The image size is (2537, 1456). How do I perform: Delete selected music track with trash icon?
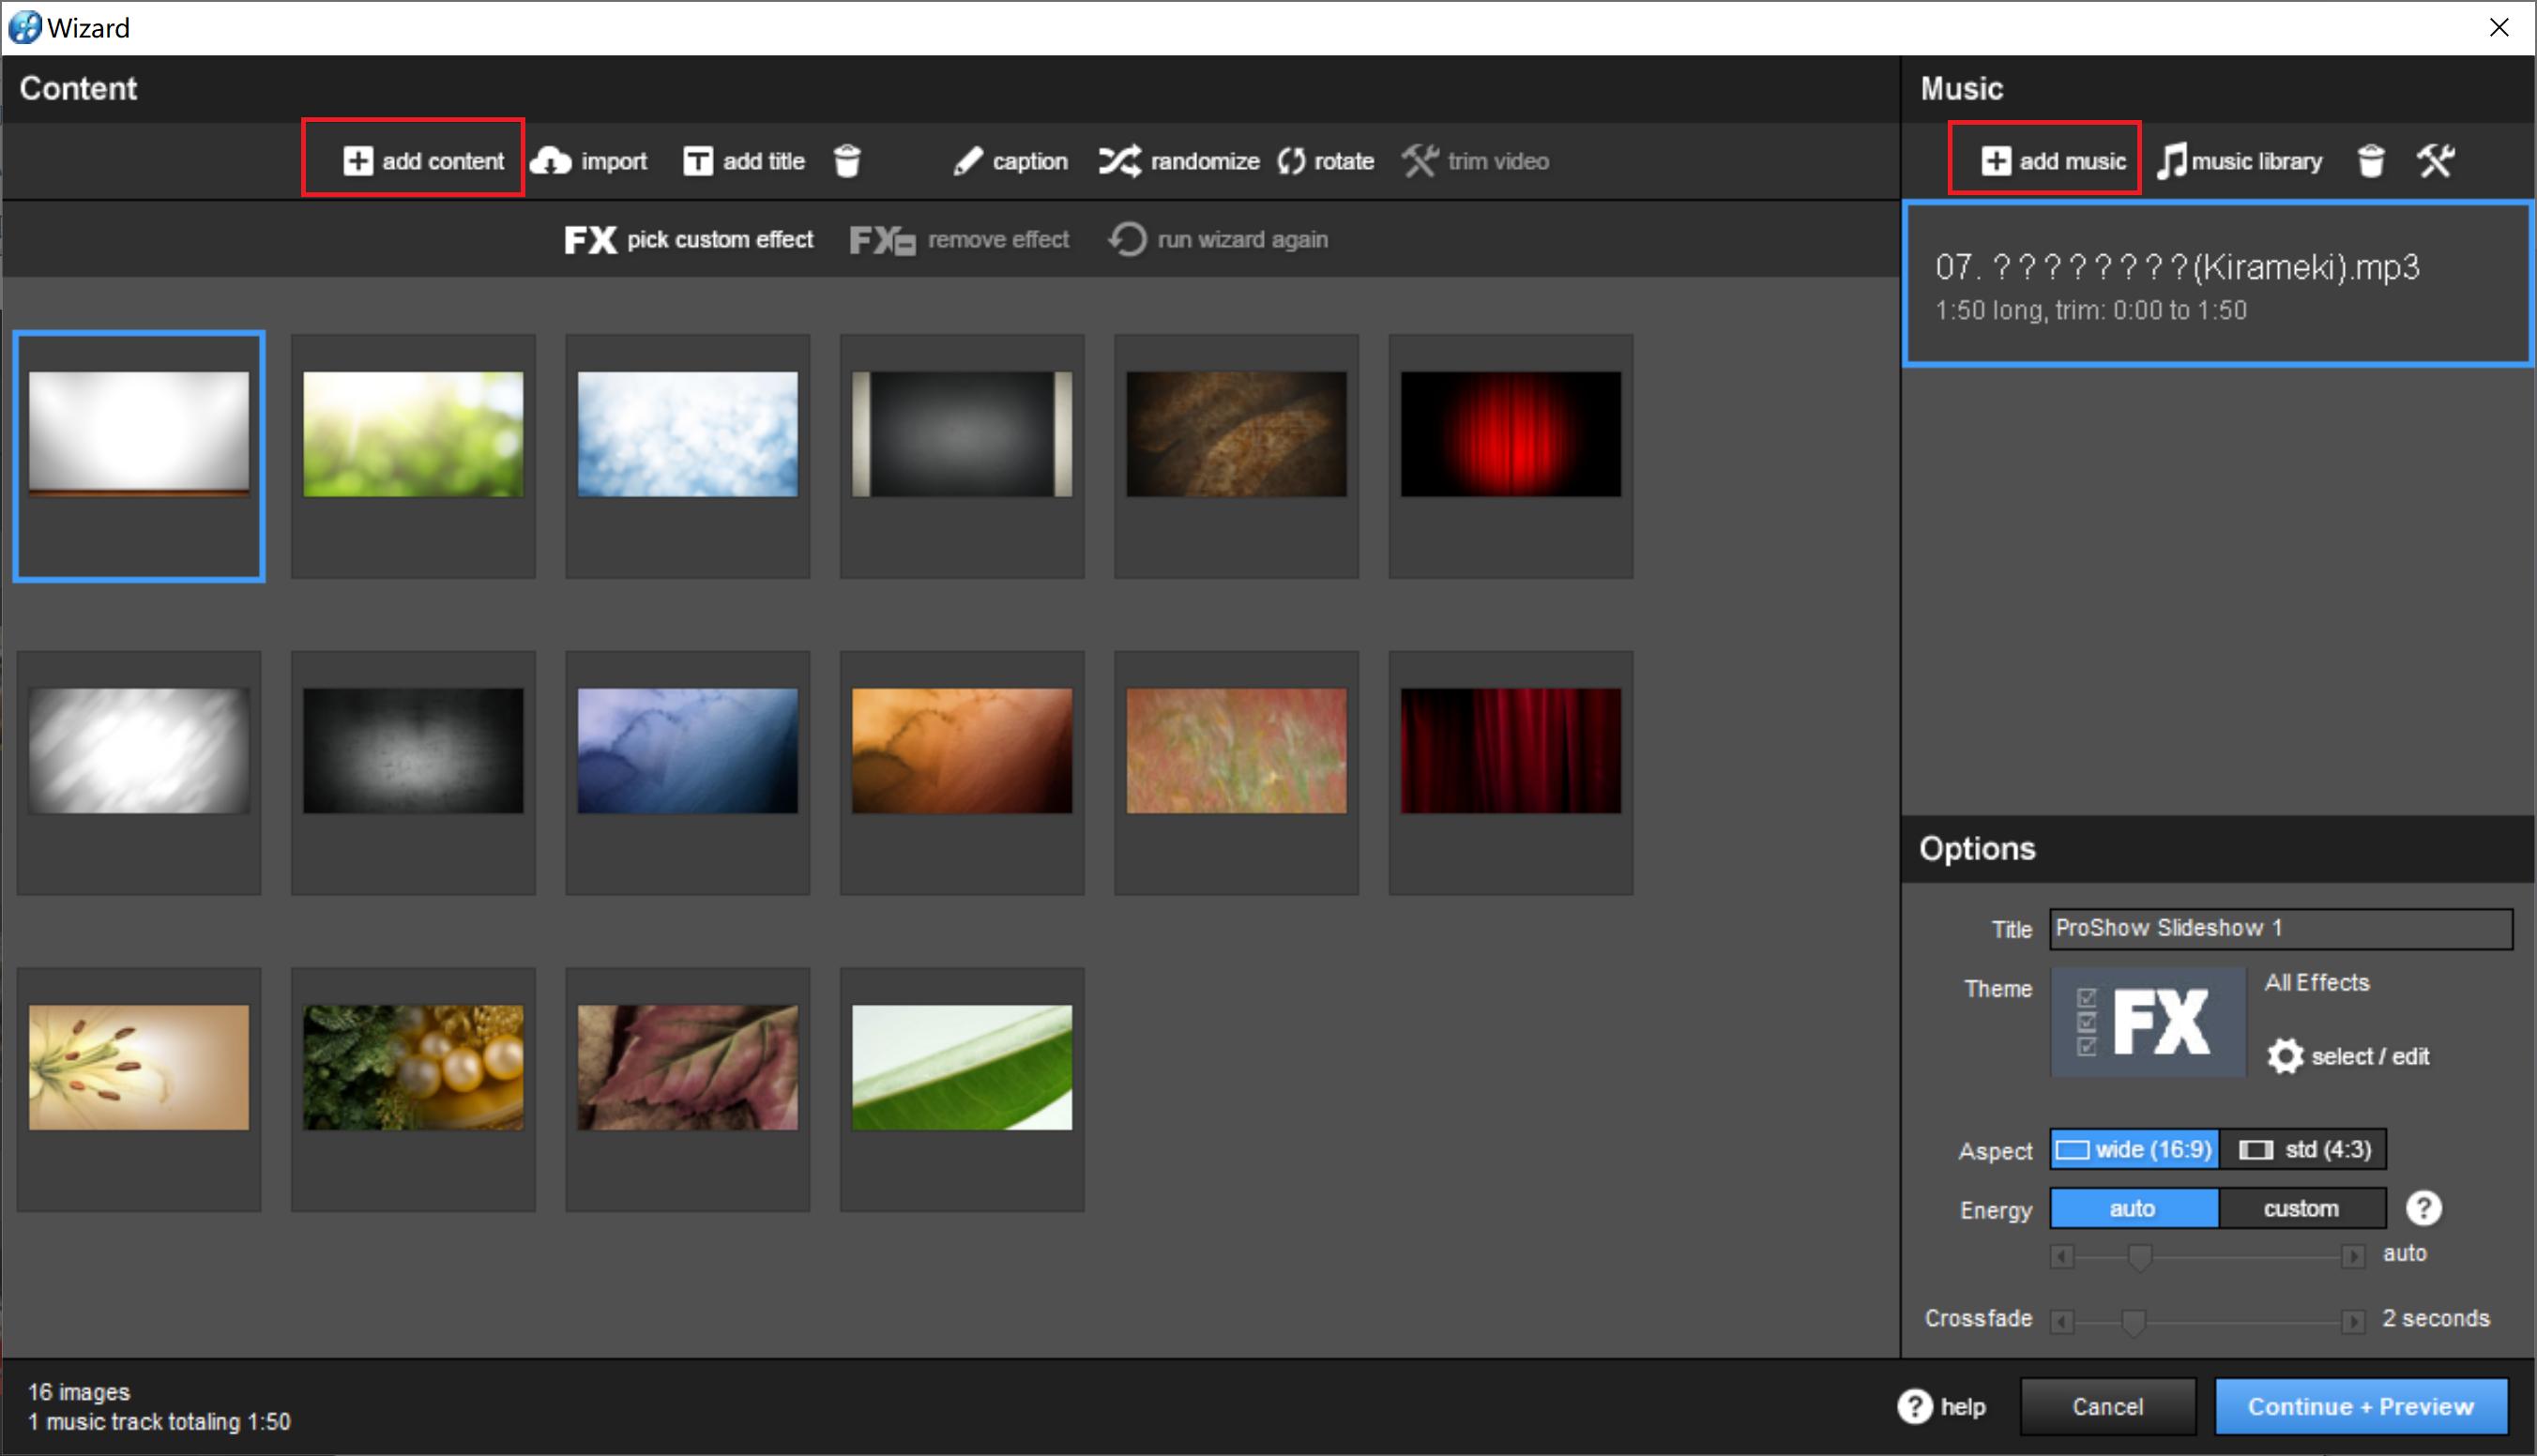(2371, 161)
